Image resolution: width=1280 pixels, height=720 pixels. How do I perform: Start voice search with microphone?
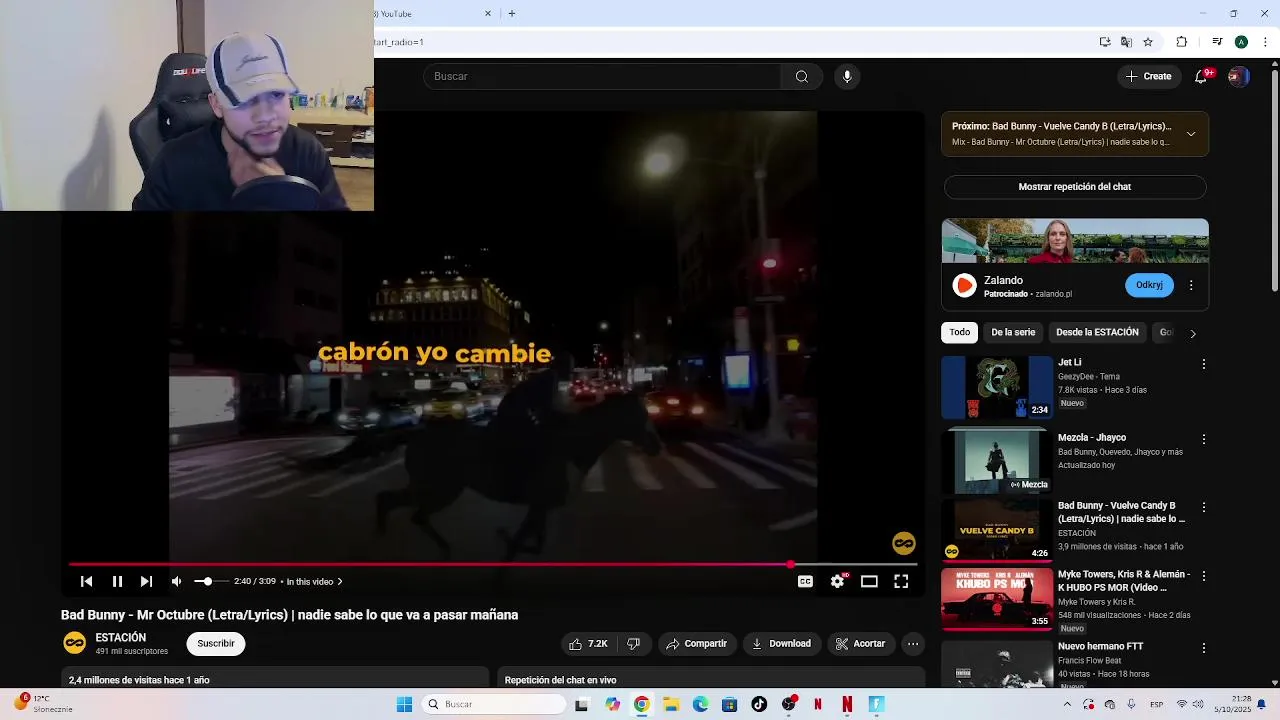tap(847, 76)
